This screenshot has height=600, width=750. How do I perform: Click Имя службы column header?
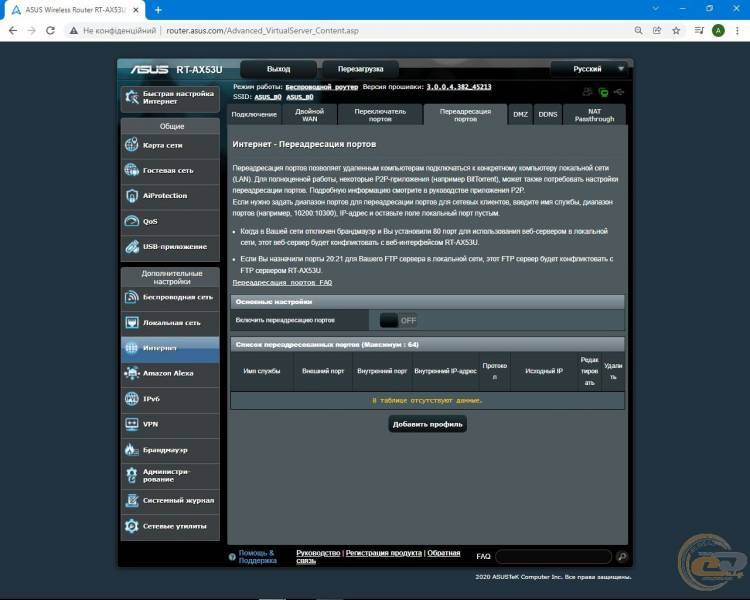[262, 371]
